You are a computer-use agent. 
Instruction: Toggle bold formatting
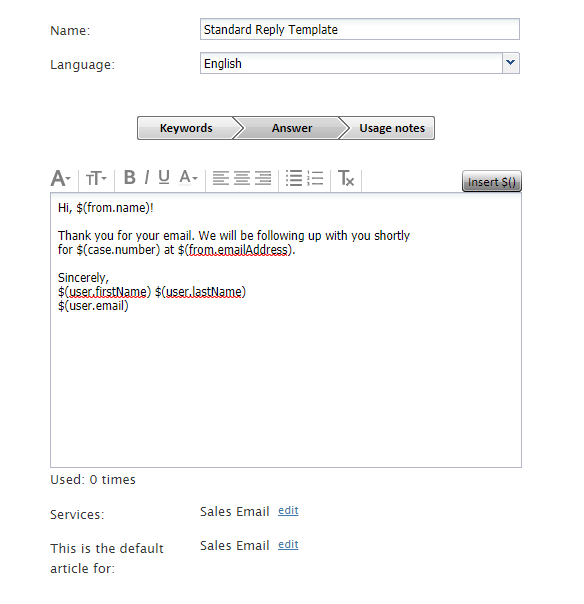coord(129,178)
